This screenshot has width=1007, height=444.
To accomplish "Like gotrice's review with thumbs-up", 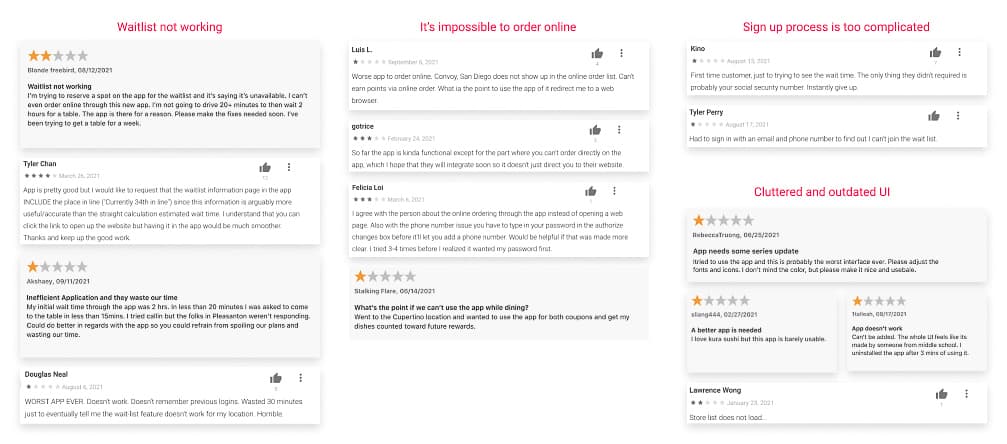I will 595,130.
